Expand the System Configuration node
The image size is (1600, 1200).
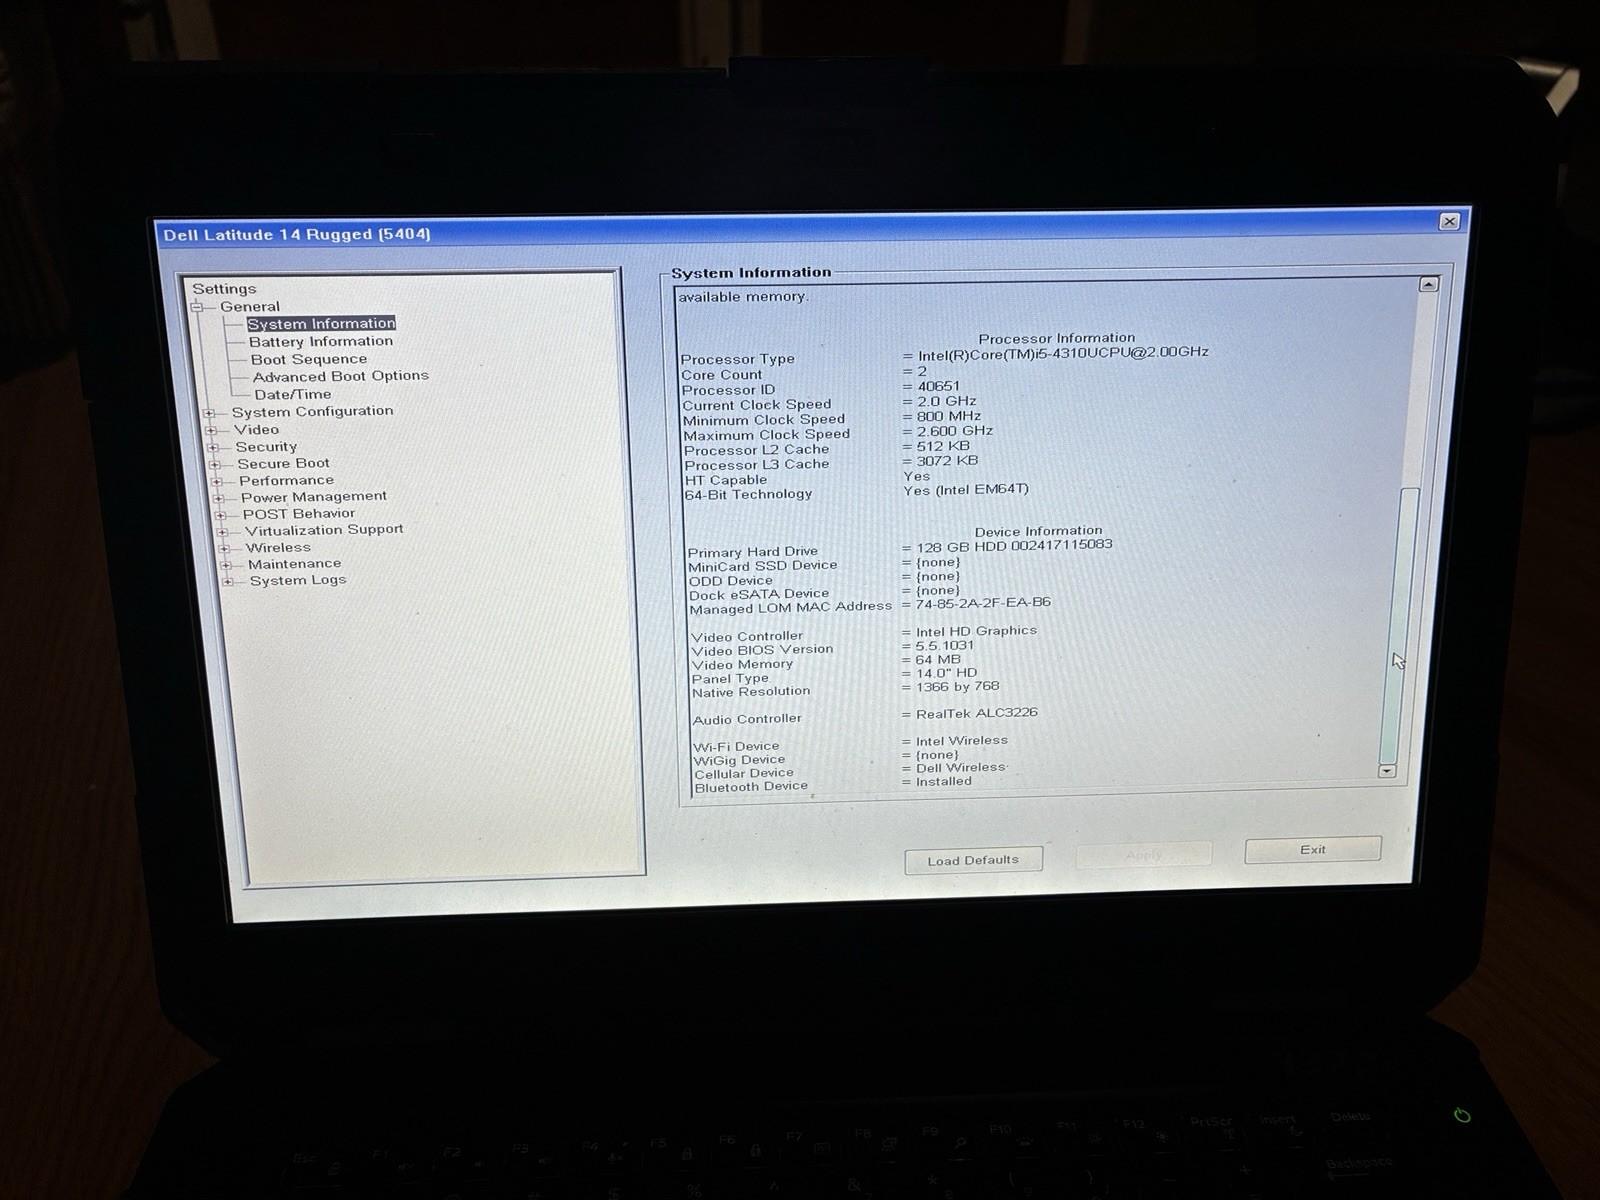pos(209,413)
